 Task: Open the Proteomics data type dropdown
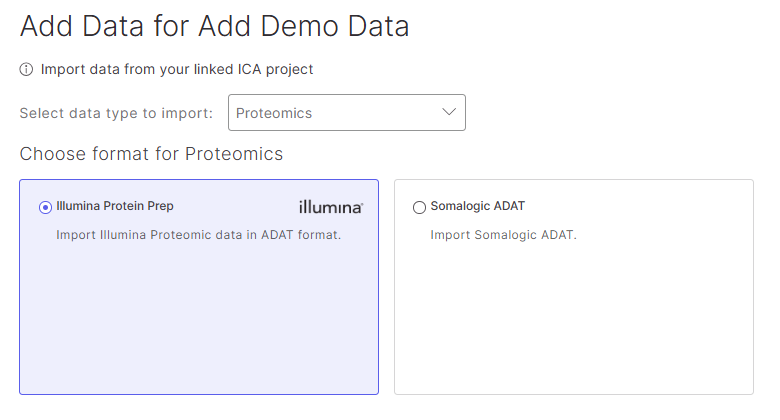tap(347, 112)
